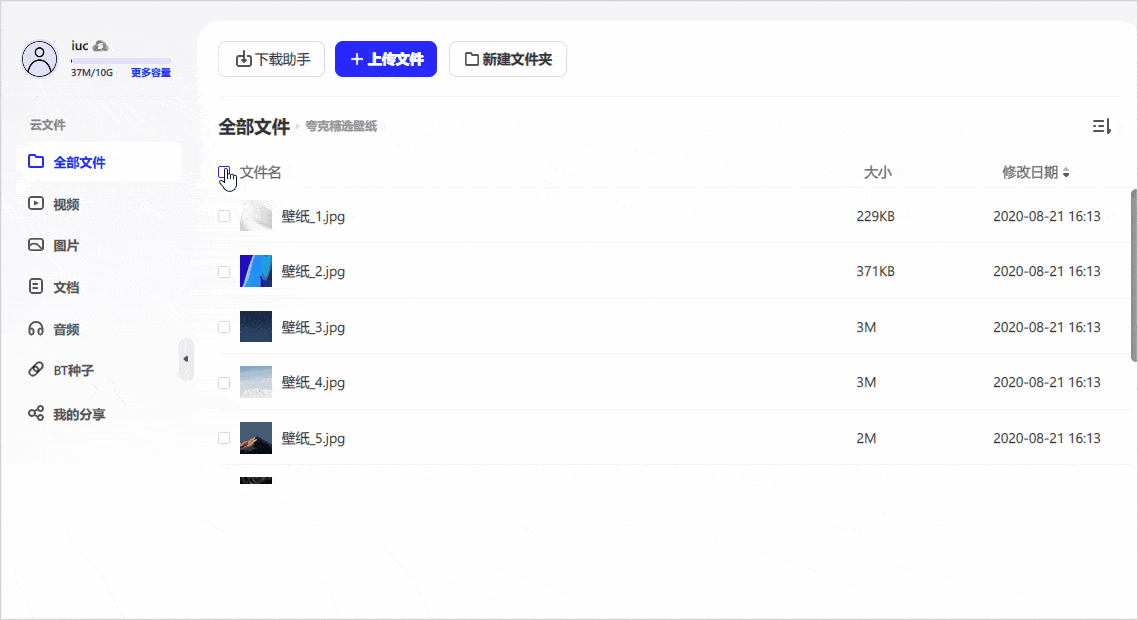Click the 更多容量 more storage link

coord(150,73)
